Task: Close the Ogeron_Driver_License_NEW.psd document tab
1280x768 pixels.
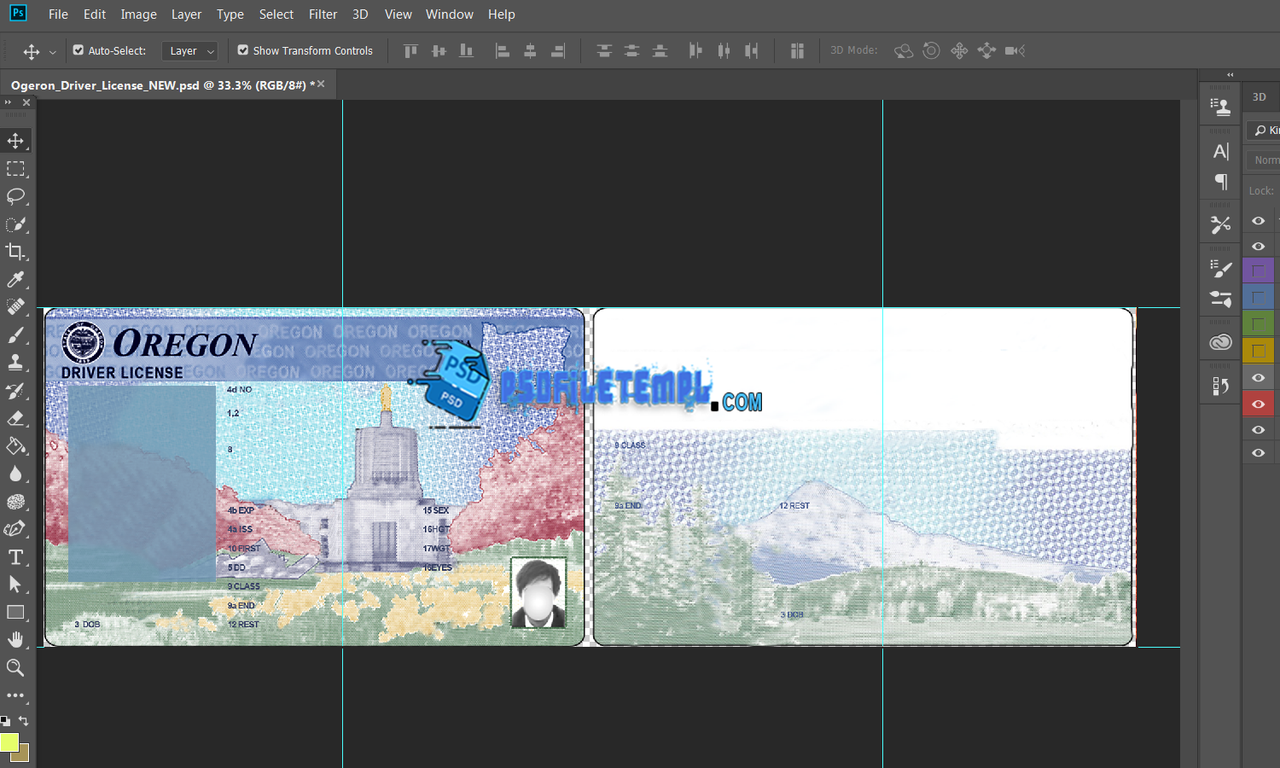Action: coord(322,84)
